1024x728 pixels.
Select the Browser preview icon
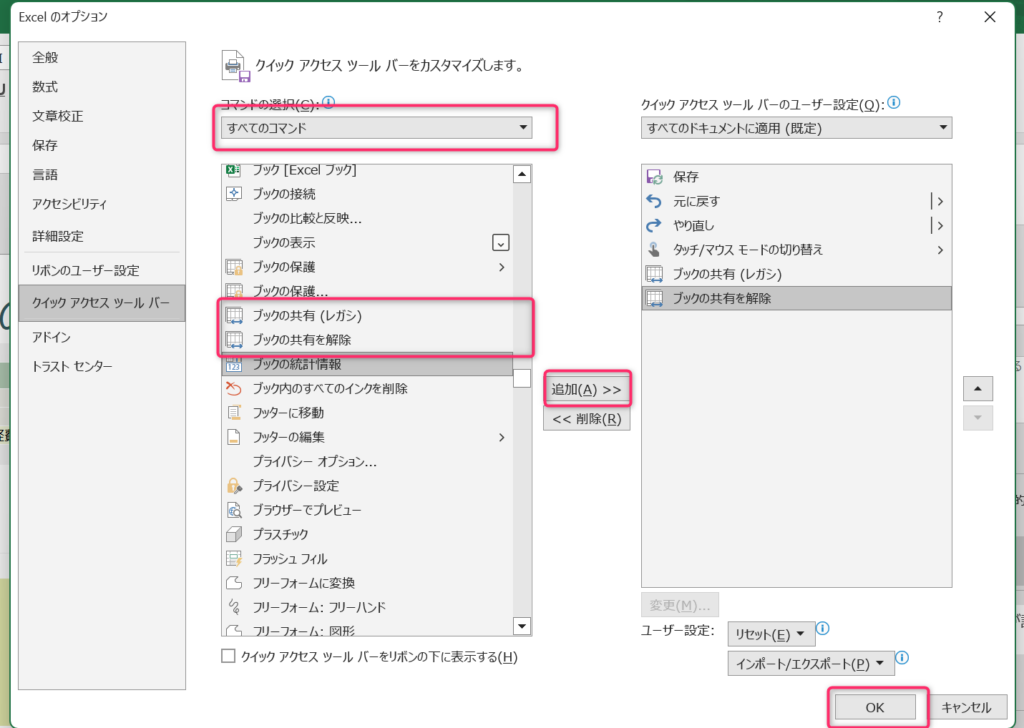point(235,510)
